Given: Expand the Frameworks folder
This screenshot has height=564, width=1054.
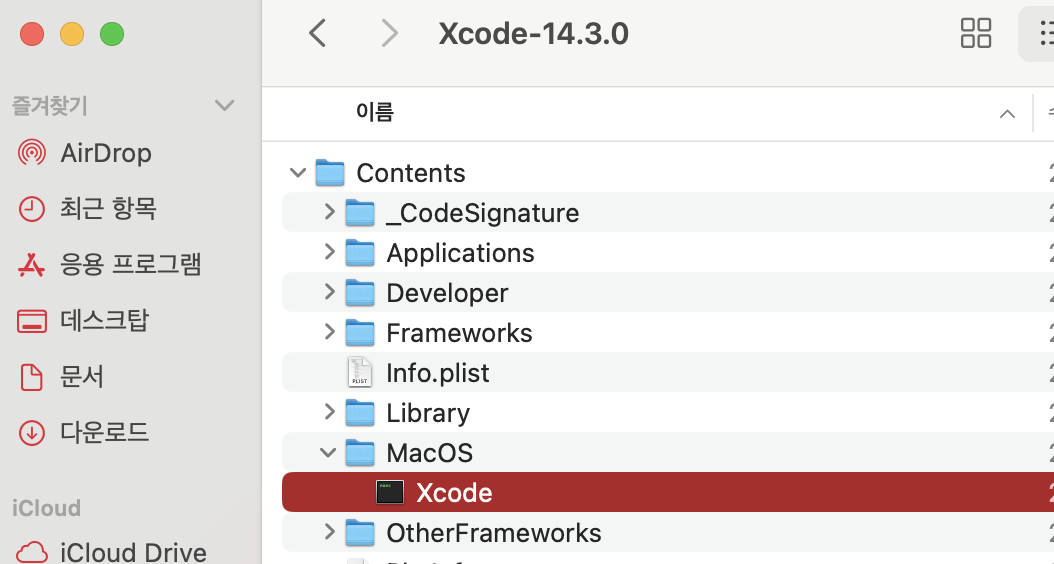Looking at the screenshot, I should (x=329, y=331).
